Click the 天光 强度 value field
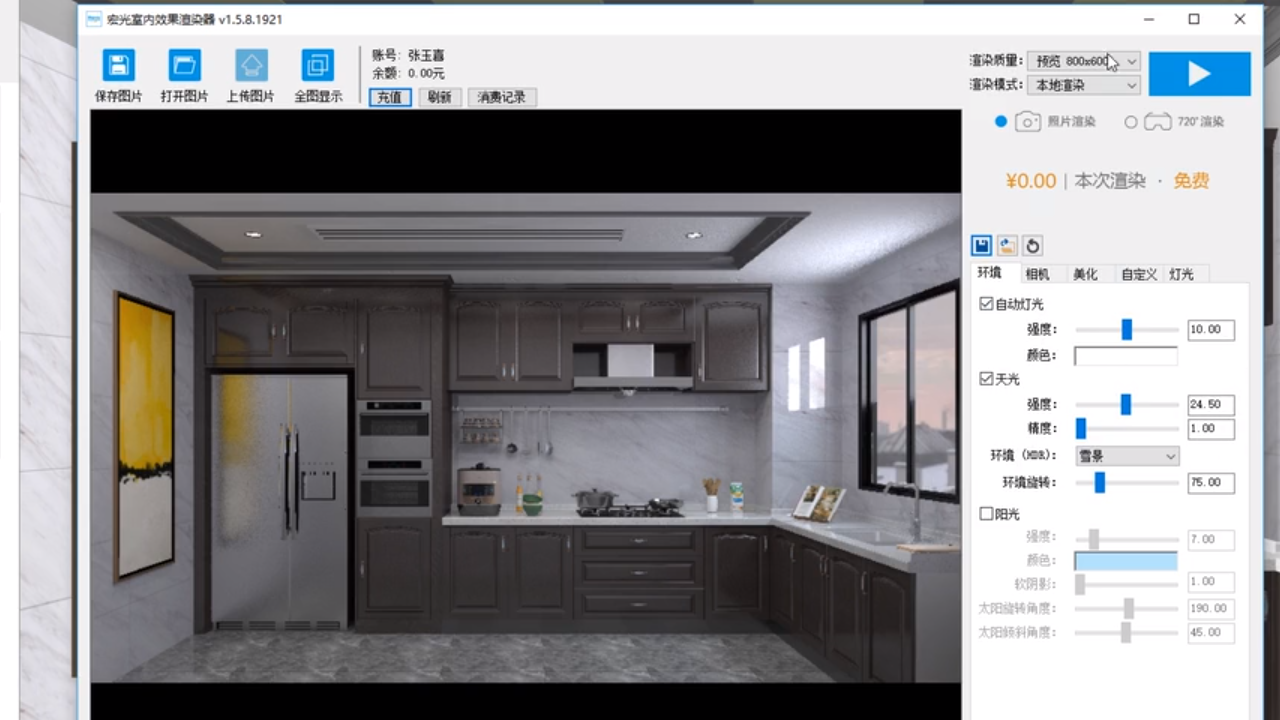The width and height of the screenshot is (1280, 720). pos(1210,405)
